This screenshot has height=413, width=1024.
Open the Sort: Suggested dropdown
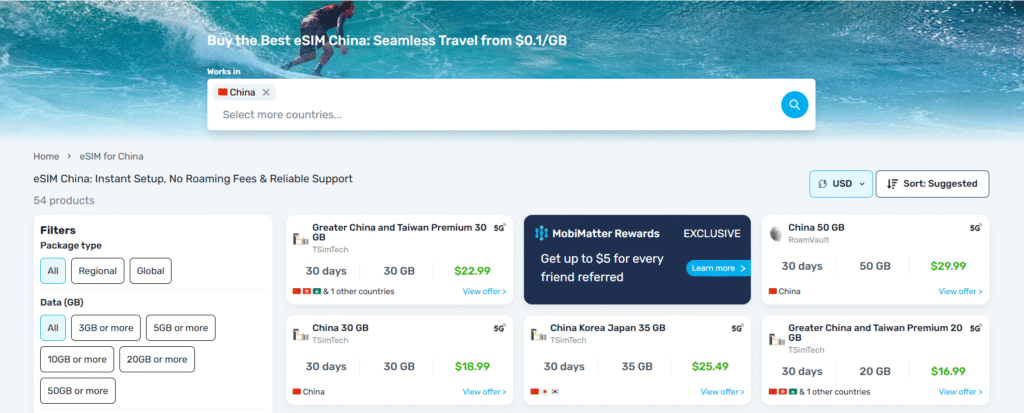(933, 184)
